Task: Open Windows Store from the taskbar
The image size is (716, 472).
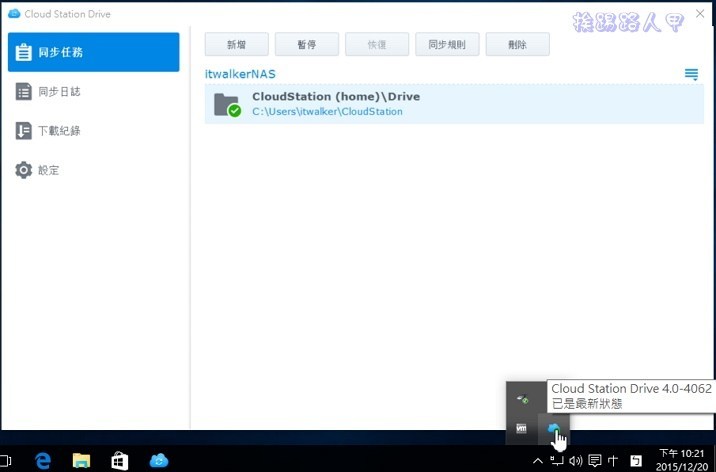Action: point(119,460)
